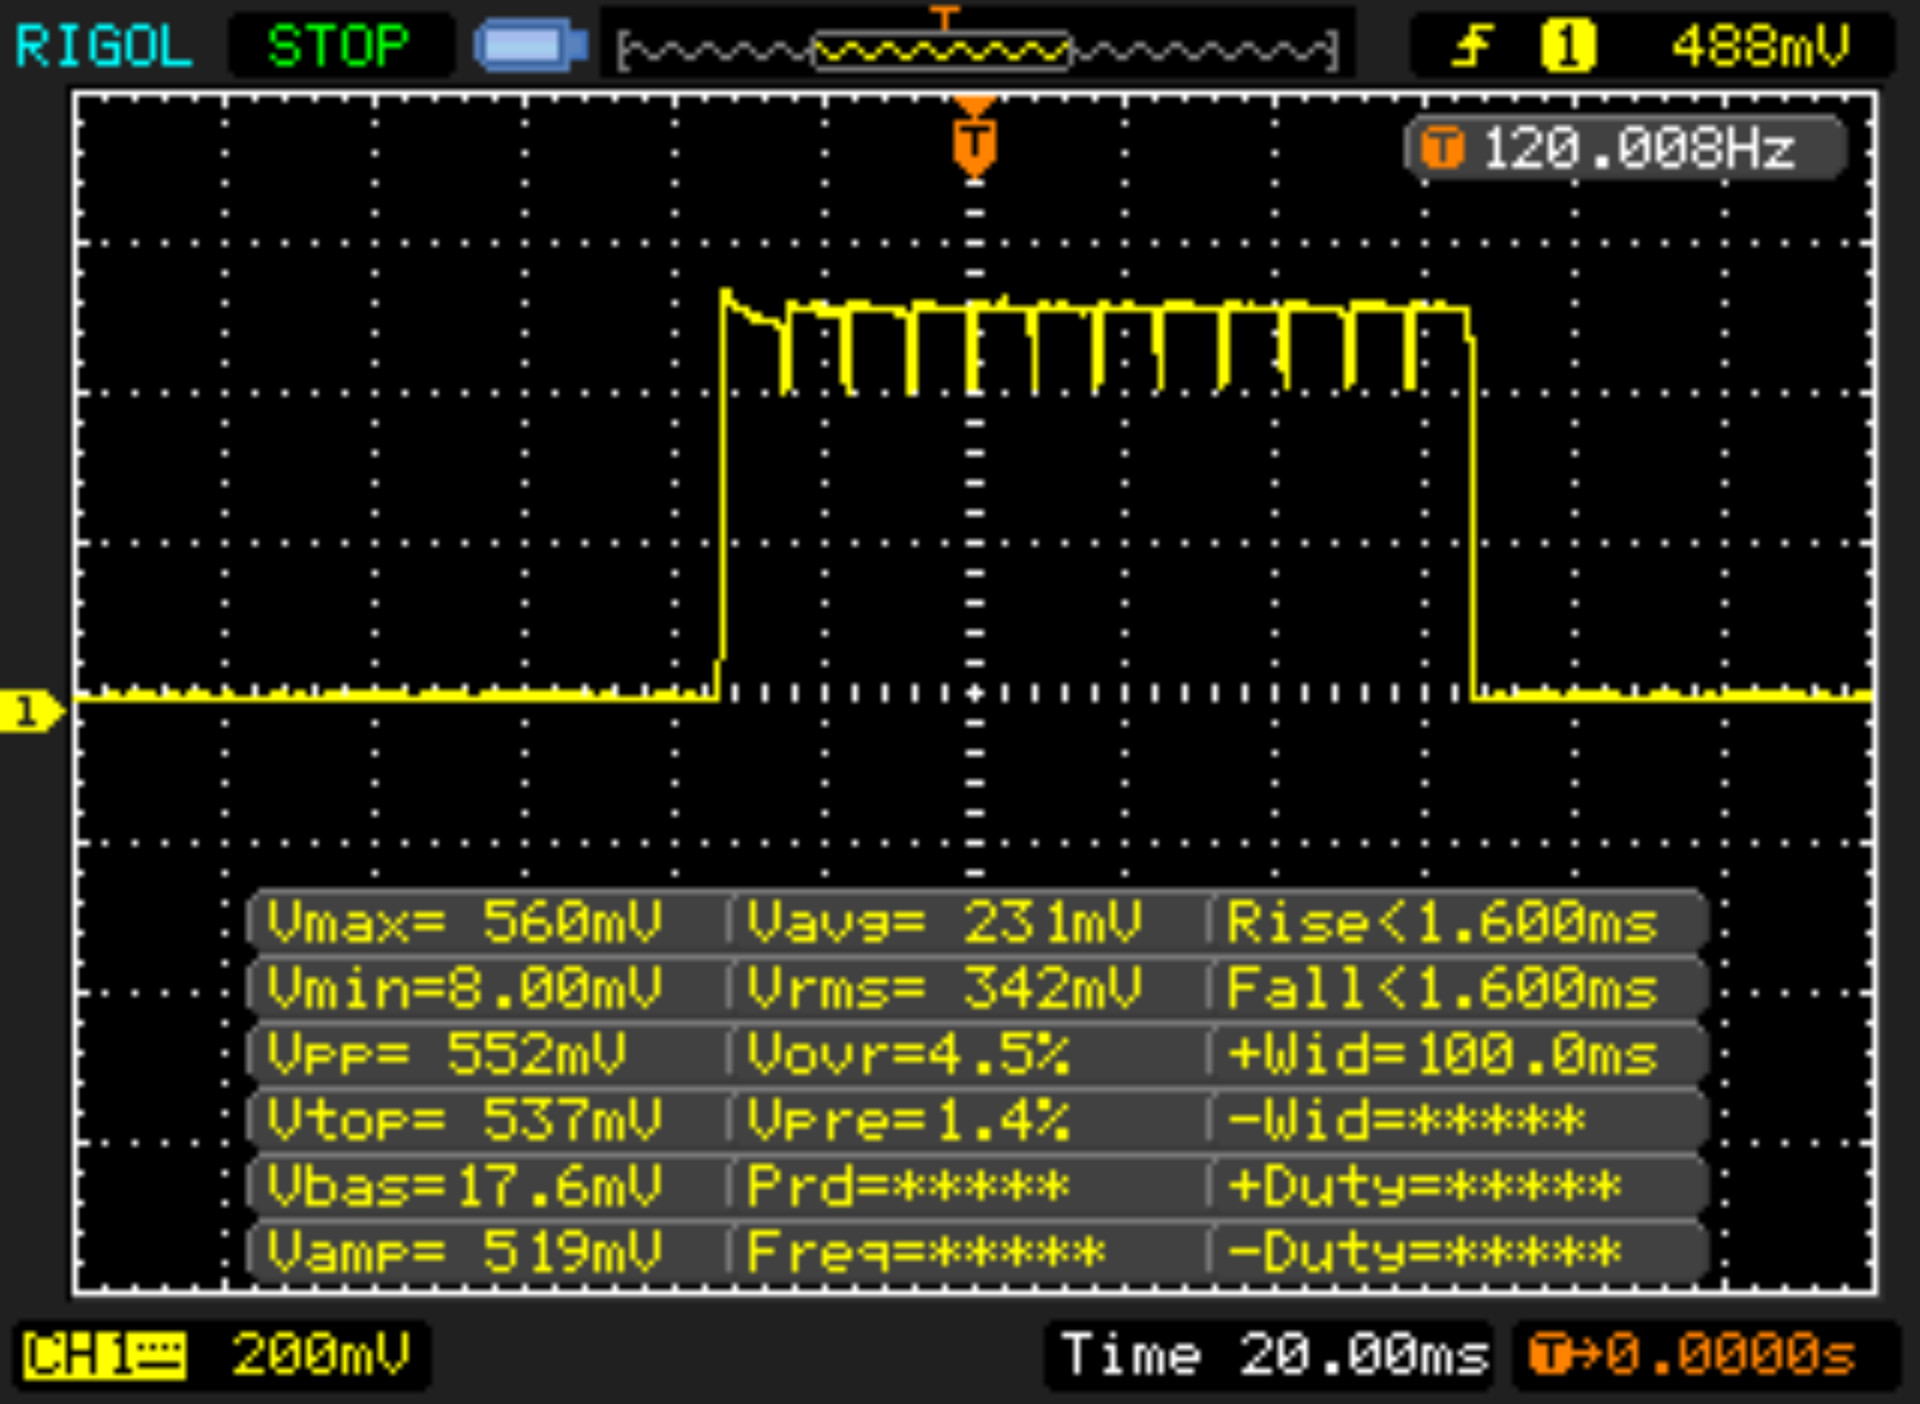Screen dimensions: 1920x1404
Task: Click channel 1 ground level marker
Action: [30, 712]
